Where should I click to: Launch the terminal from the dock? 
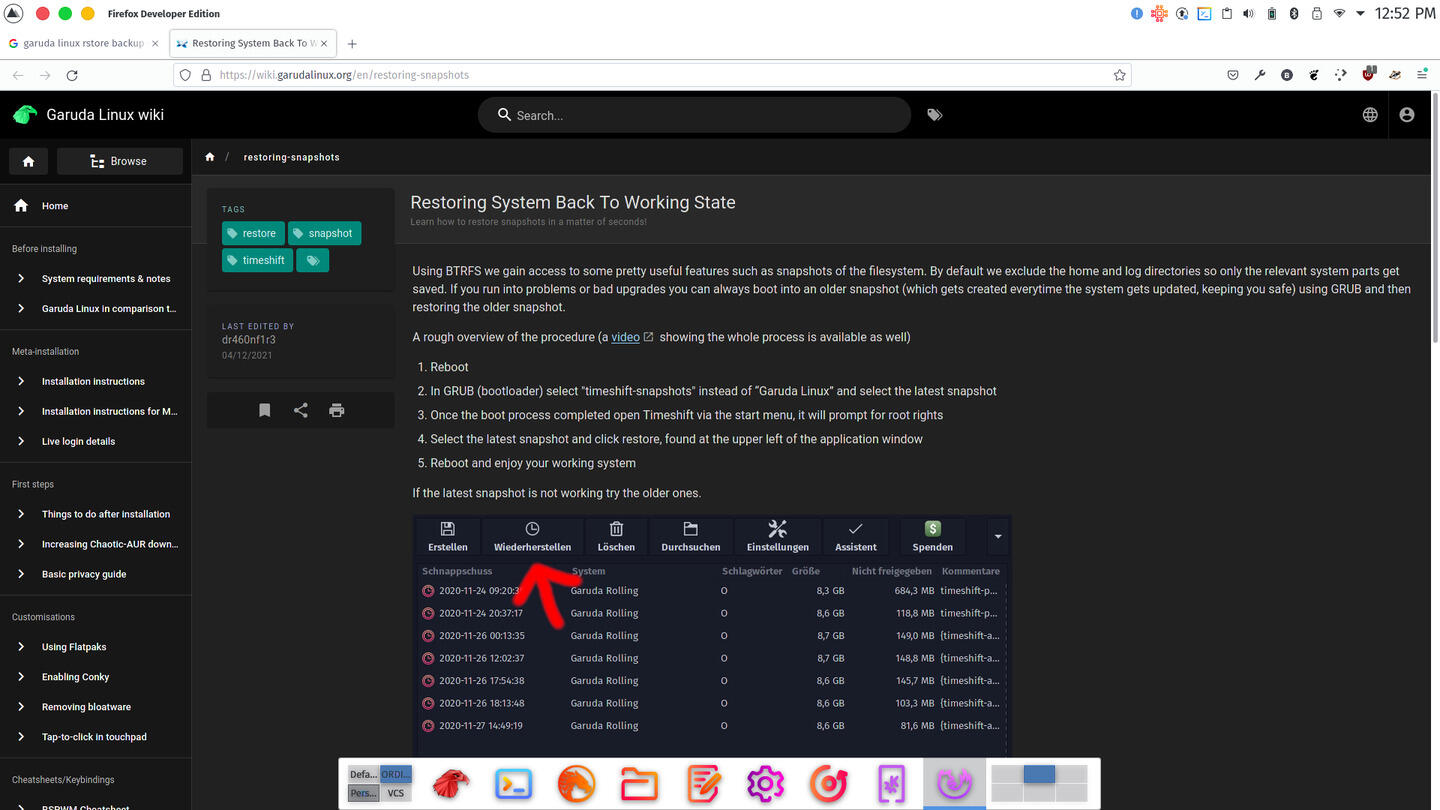pos(513,784)
